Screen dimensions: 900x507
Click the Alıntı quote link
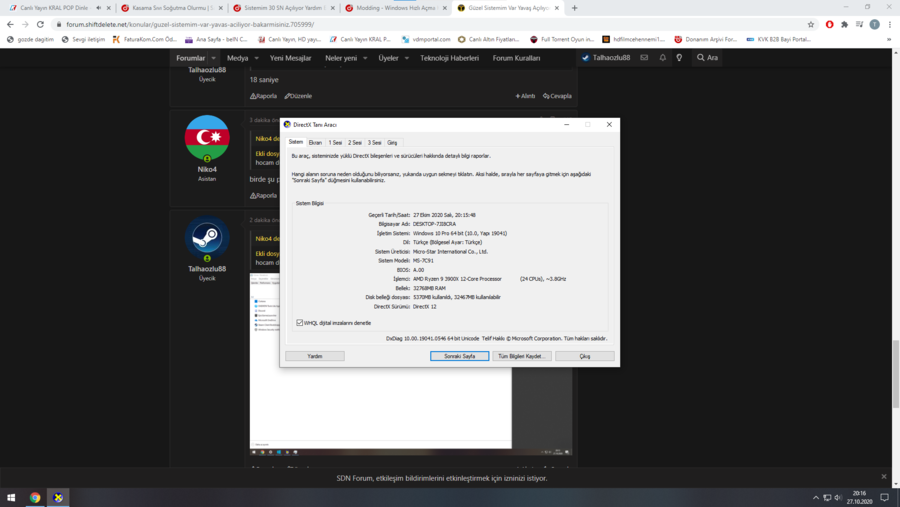coord(525,96)
